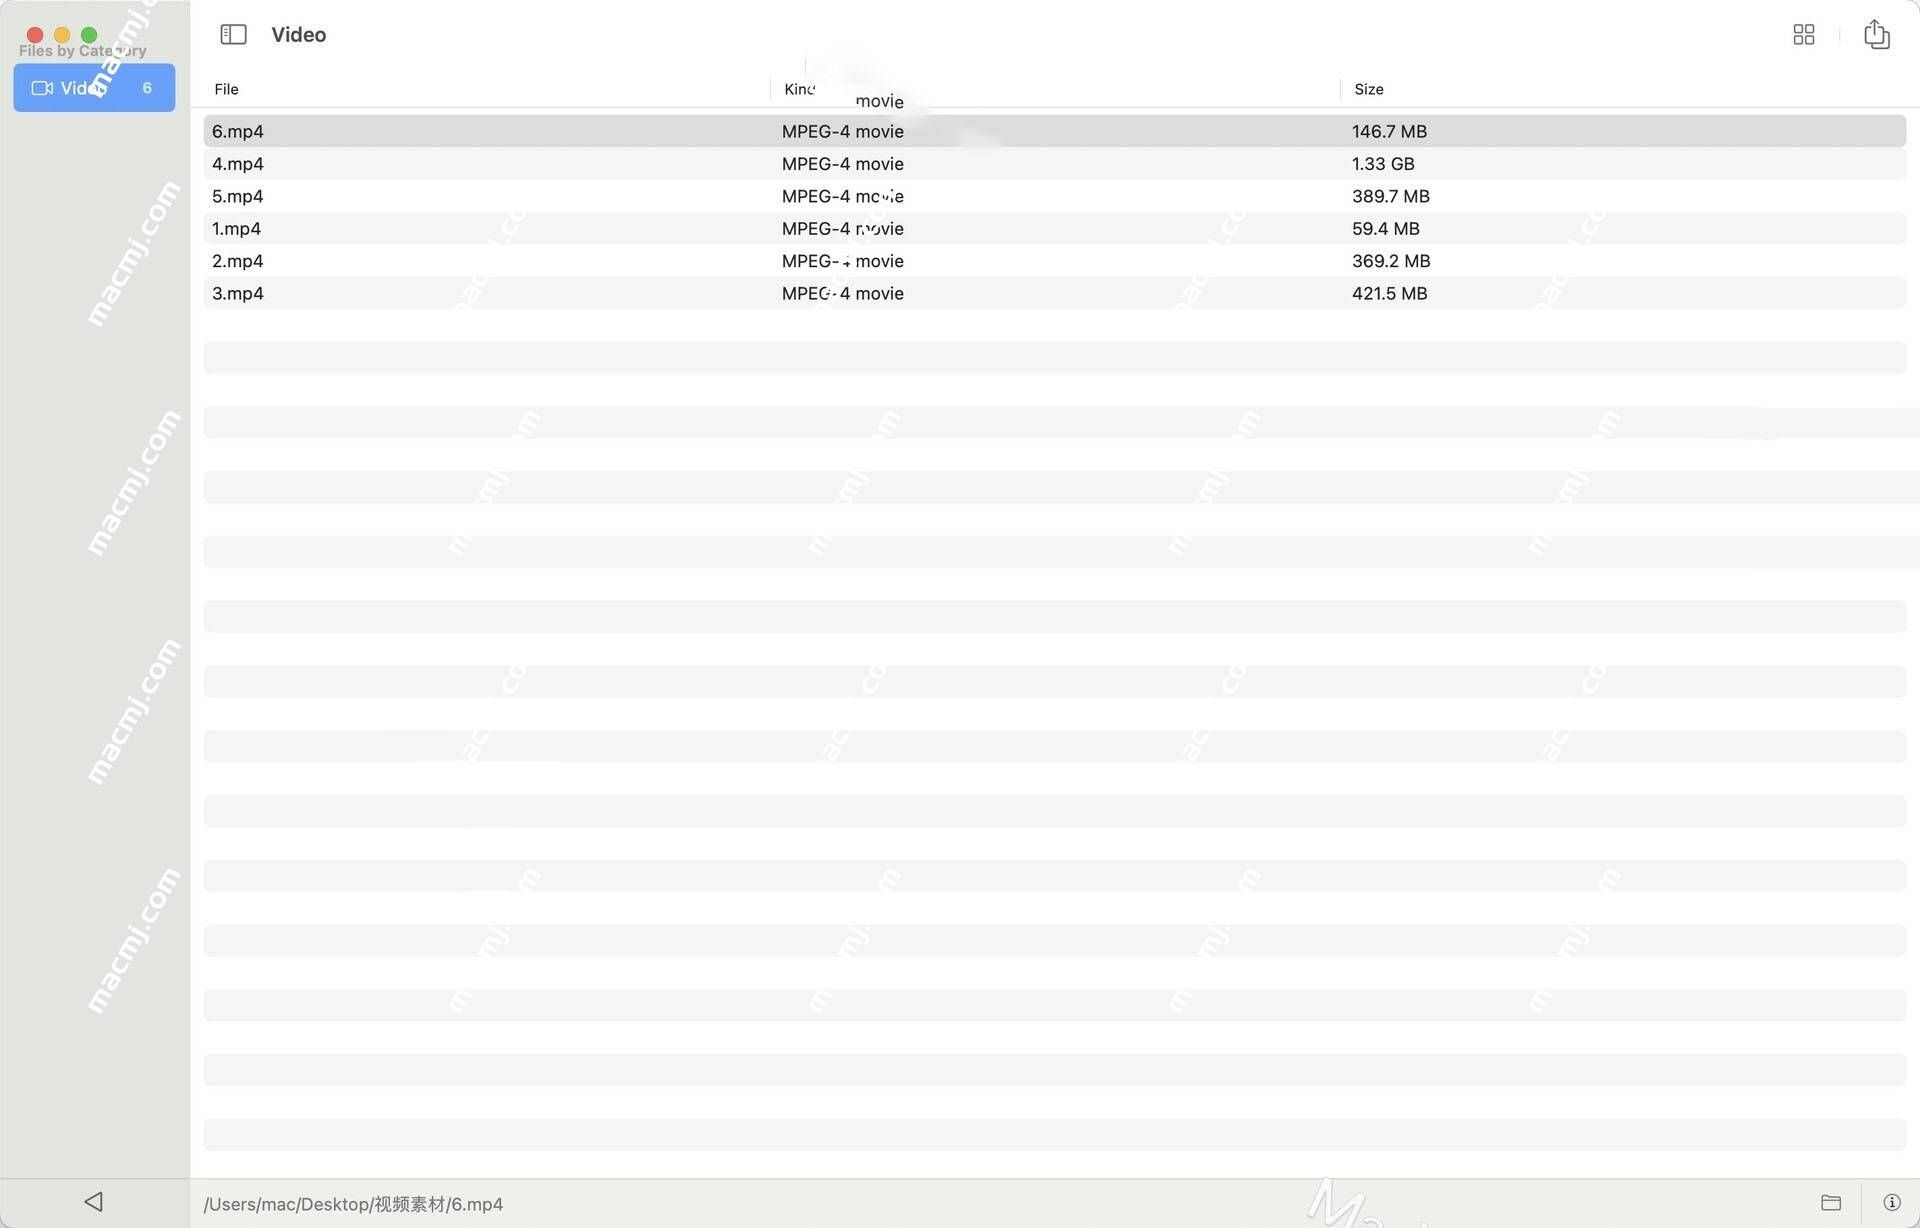Open the info inspector icon

pyautogui.click(x=1891, y=1202)
